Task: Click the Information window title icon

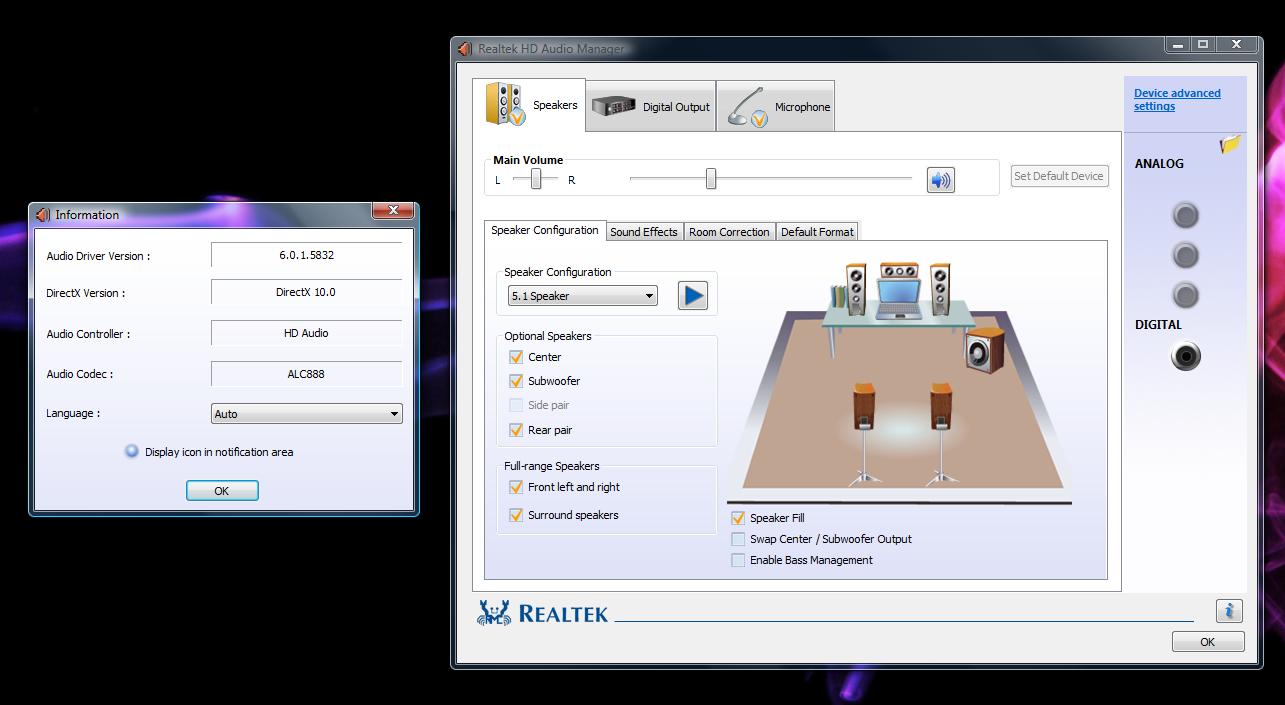Action: click(x=42, y=215)
